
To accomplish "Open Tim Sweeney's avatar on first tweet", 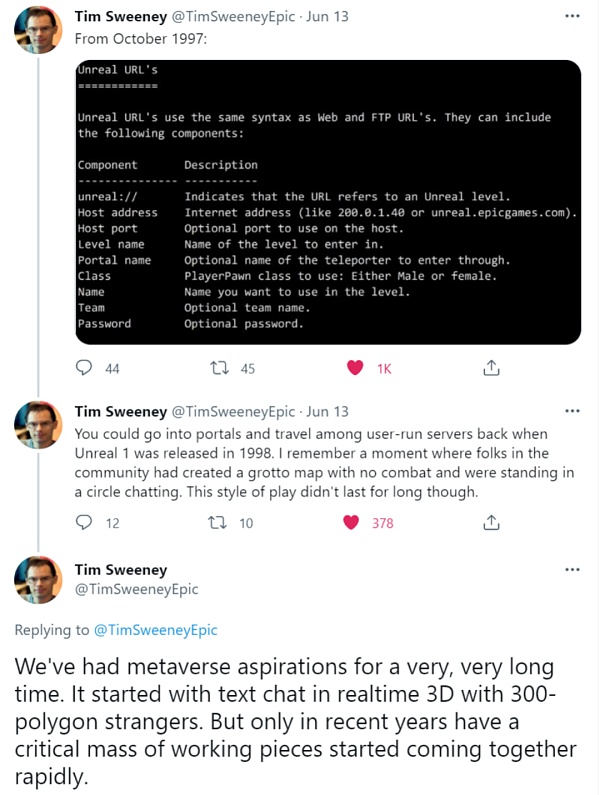I will (x=39, y=28).
